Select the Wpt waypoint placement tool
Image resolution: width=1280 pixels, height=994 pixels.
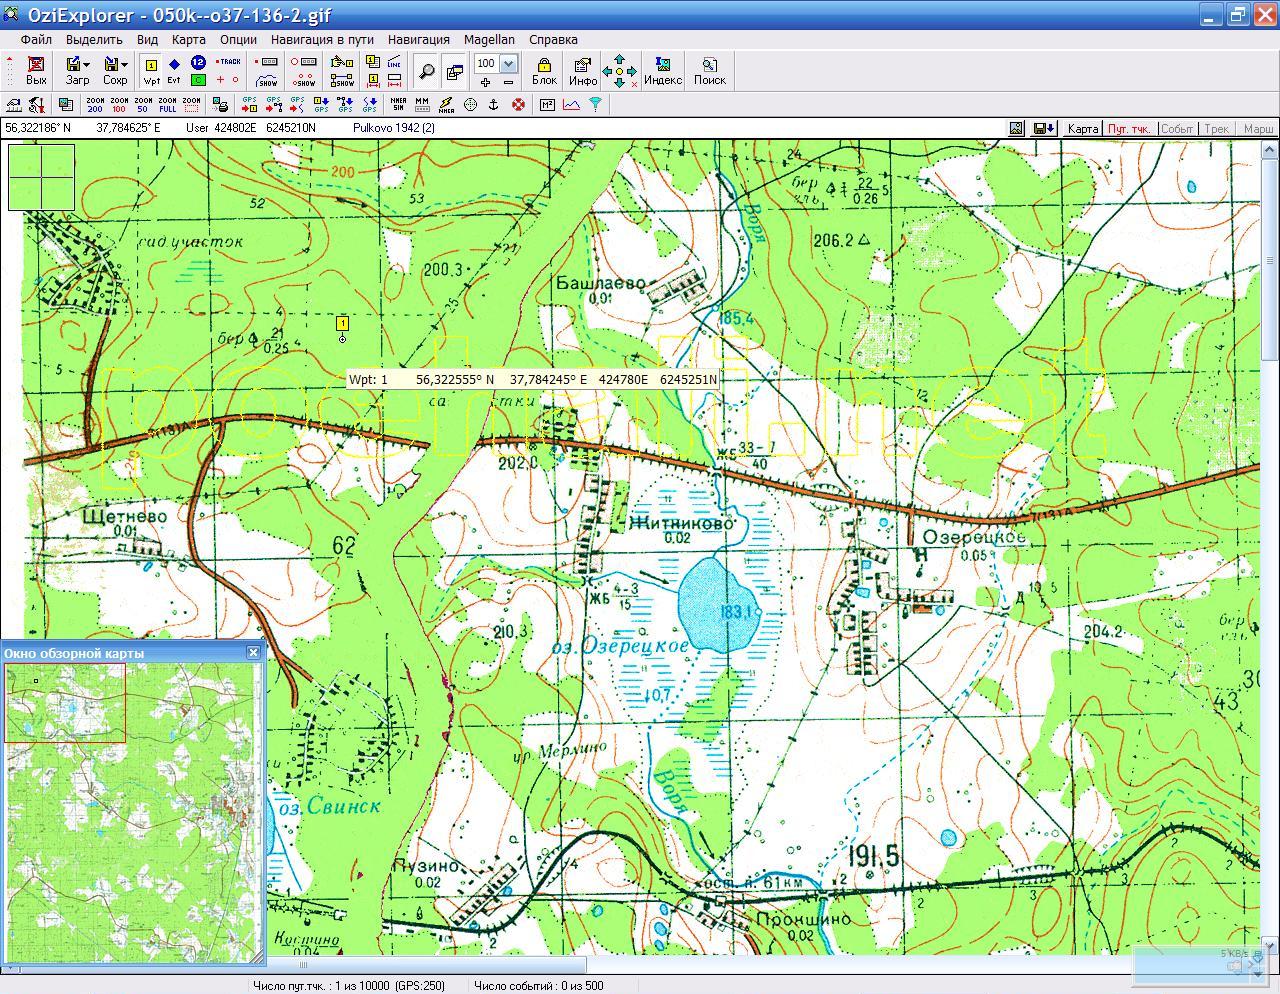(x=152, y=71)
